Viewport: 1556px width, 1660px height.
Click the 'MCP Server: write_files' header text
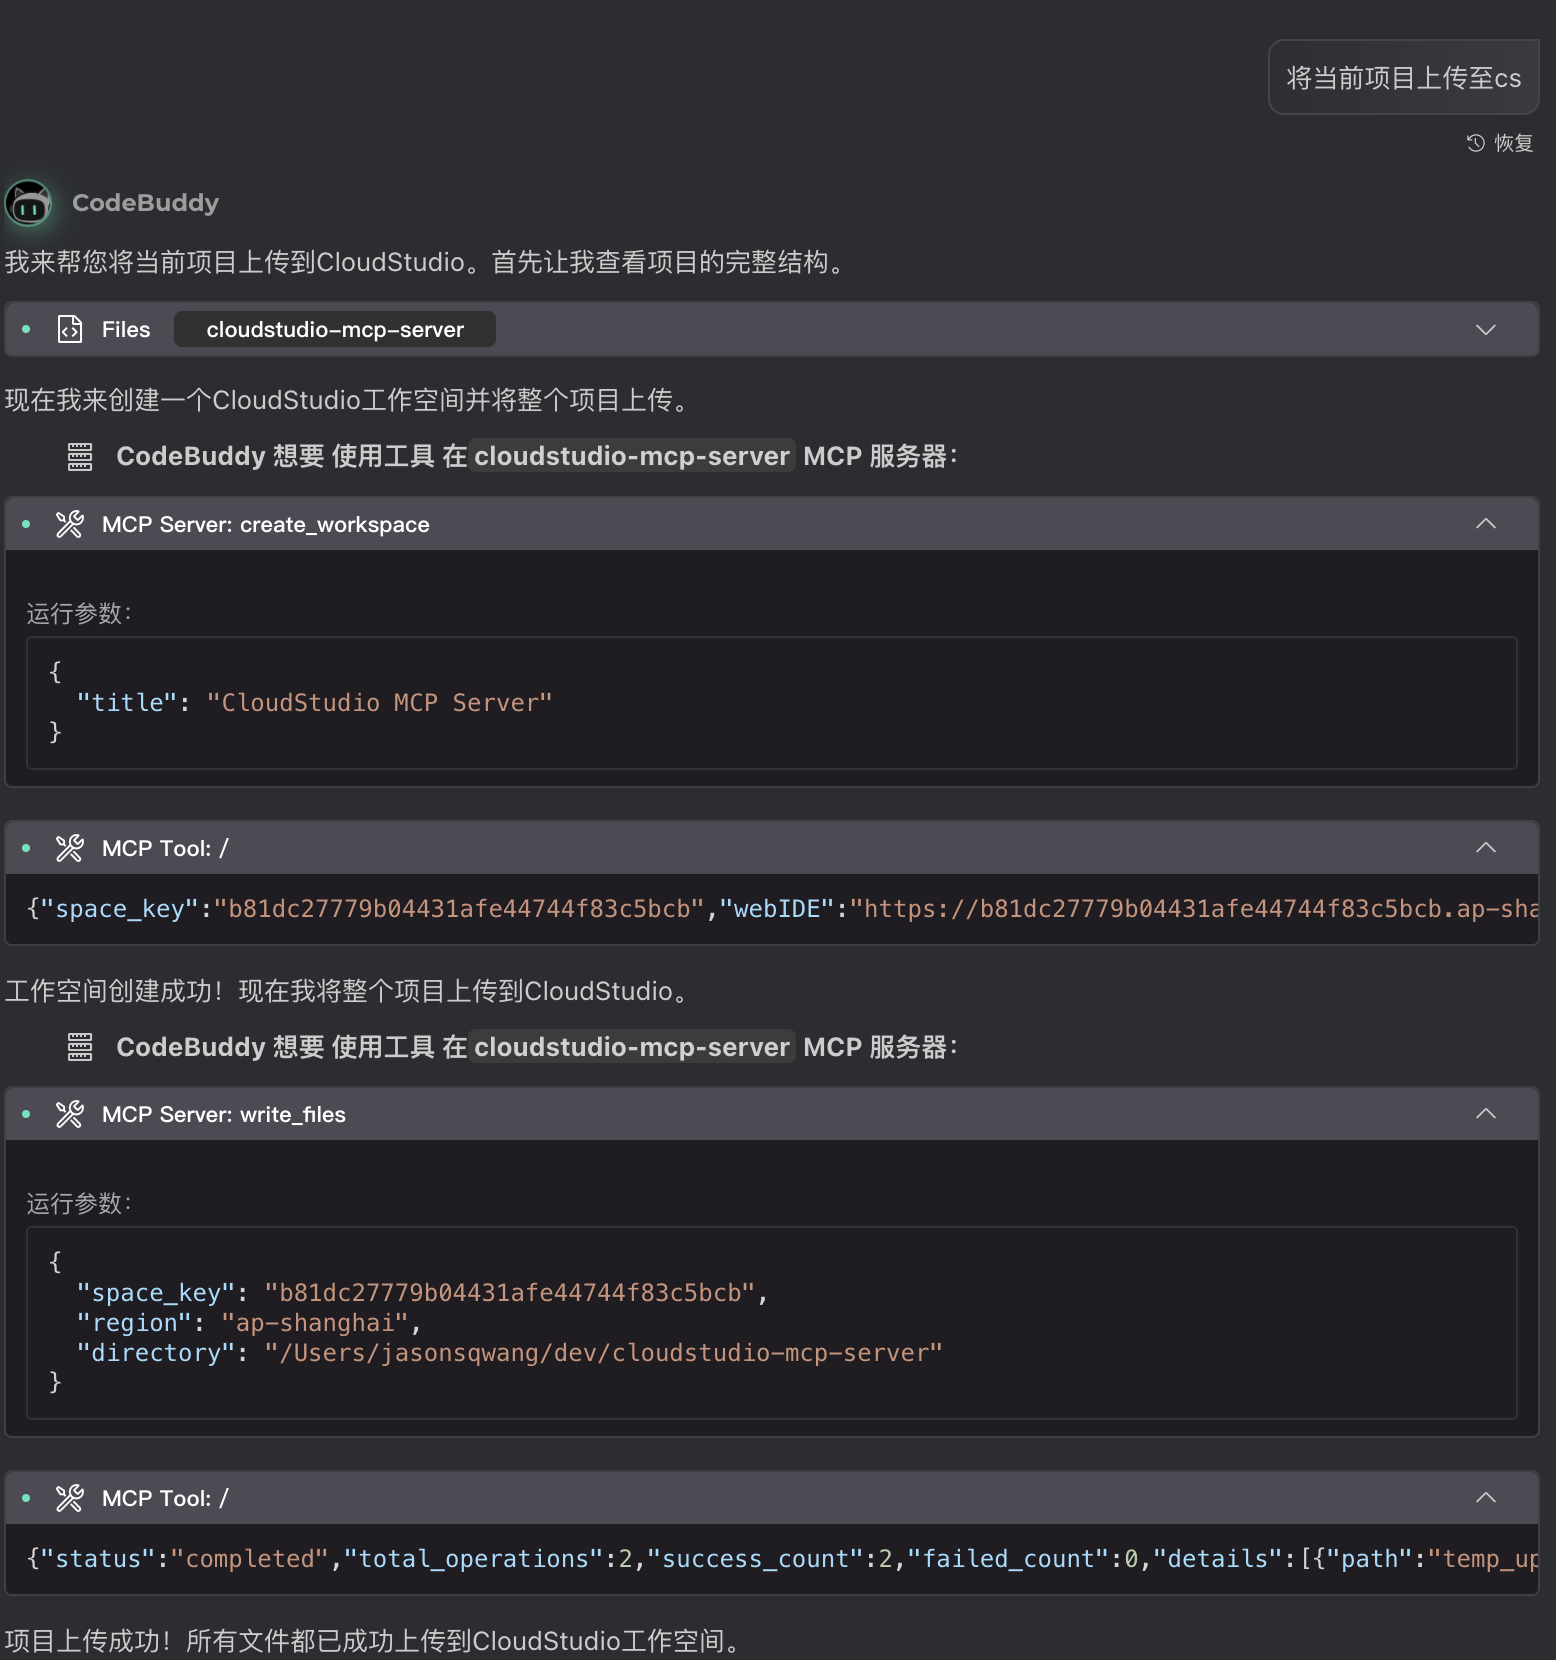pyautogui.click(x=224, y=1114)
